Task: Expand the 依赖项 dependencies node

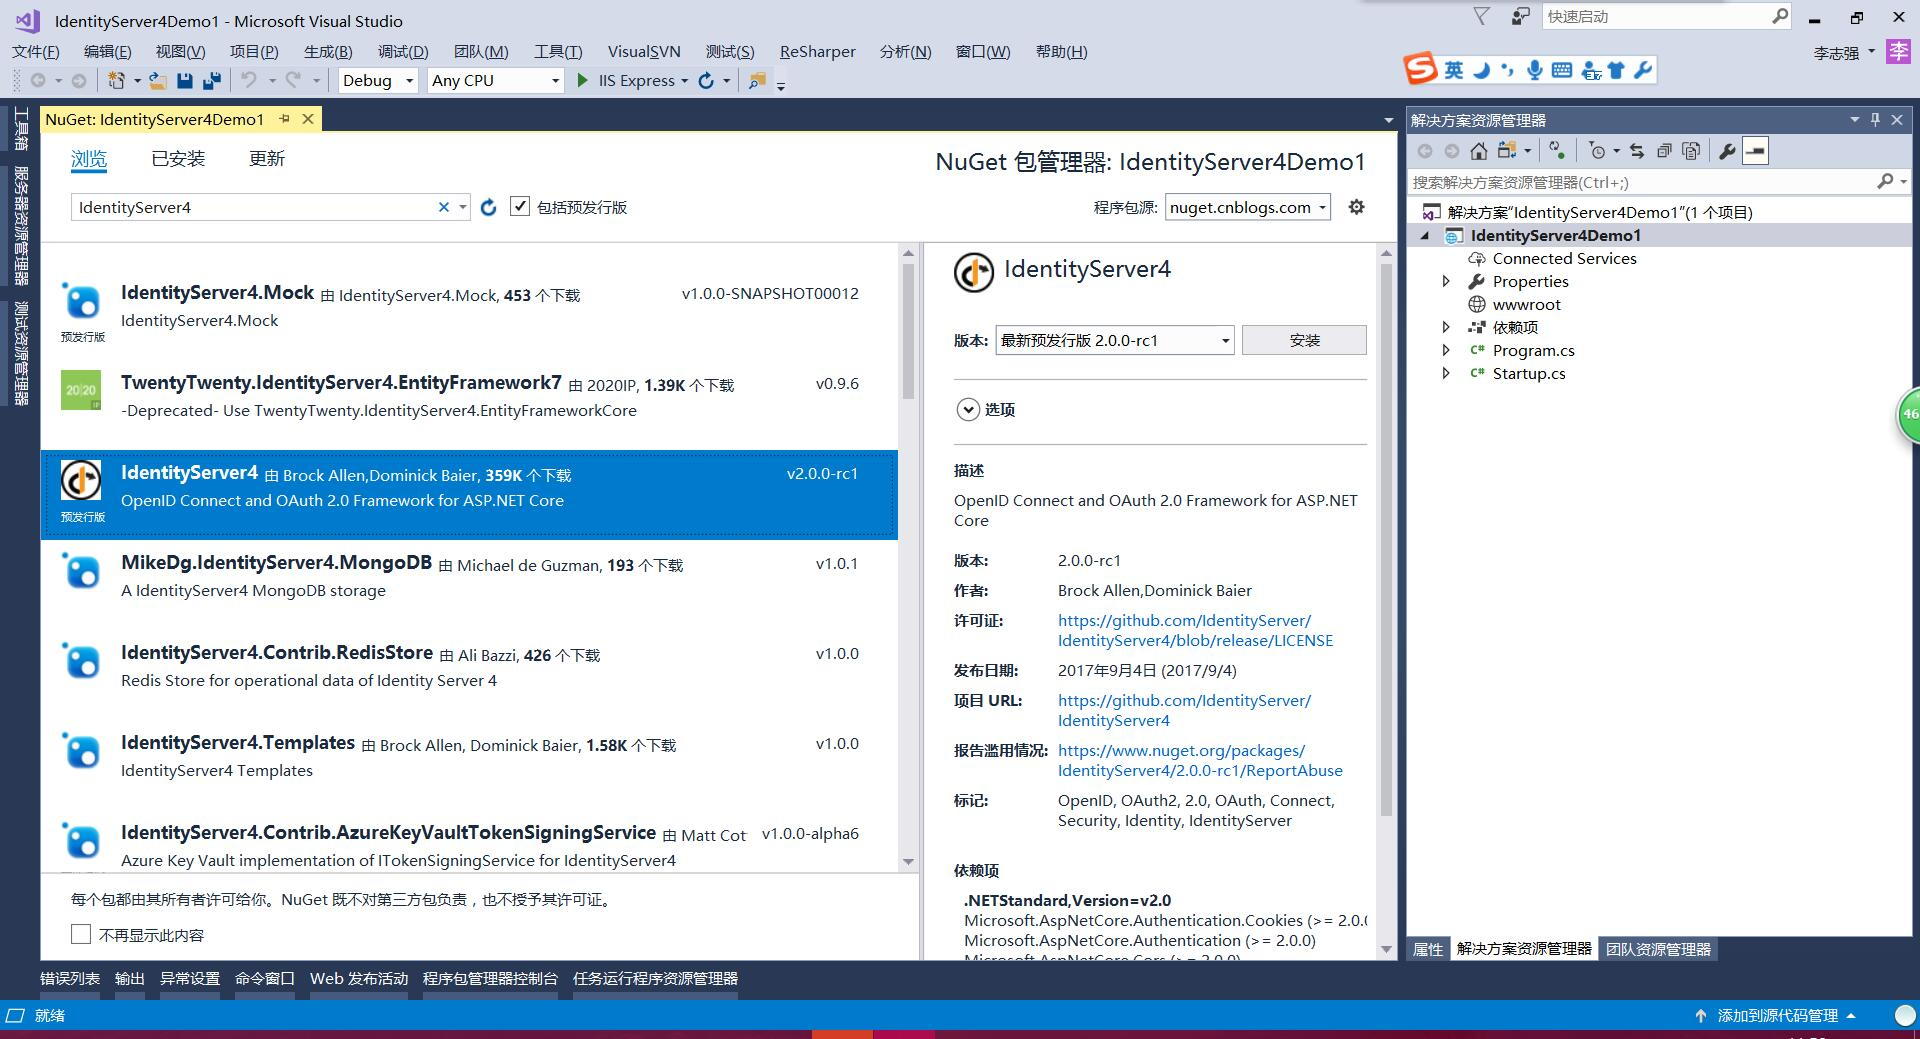Action: 1445,327
